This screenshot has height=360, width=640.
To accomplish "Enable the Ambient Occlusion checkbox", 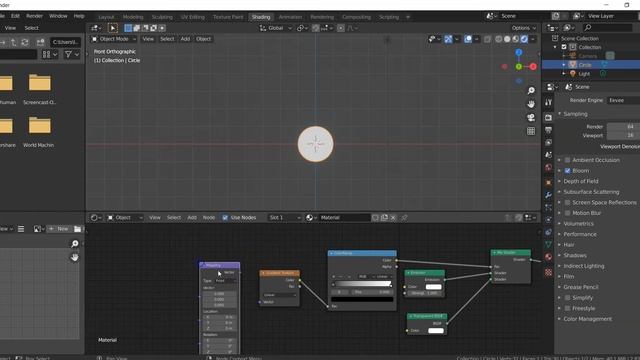I will [567, 160].
